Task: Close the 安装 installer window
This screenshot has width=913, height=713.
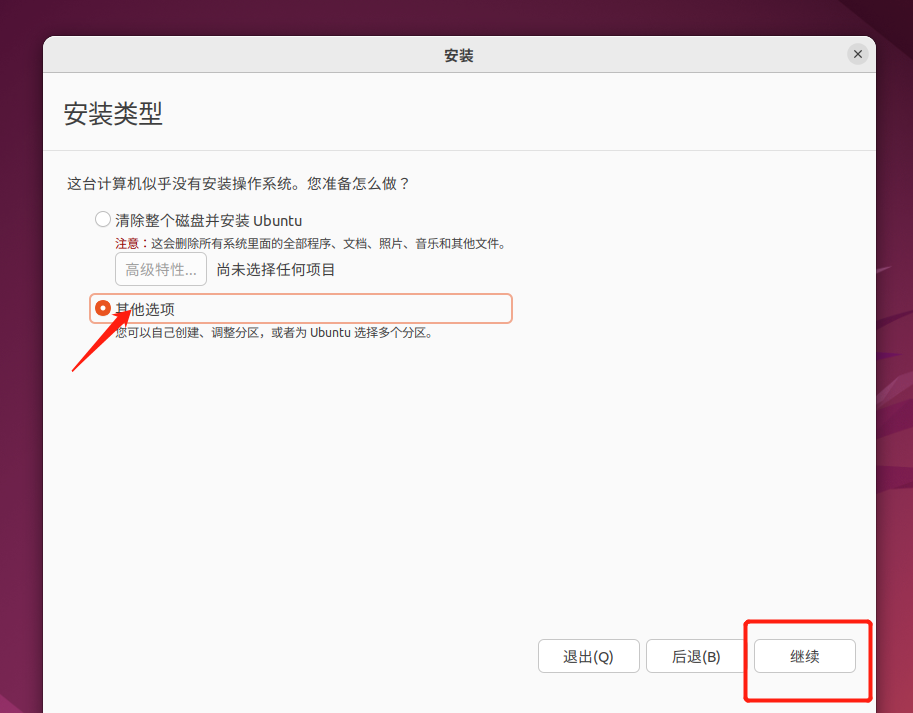Action: pos(858,54)
